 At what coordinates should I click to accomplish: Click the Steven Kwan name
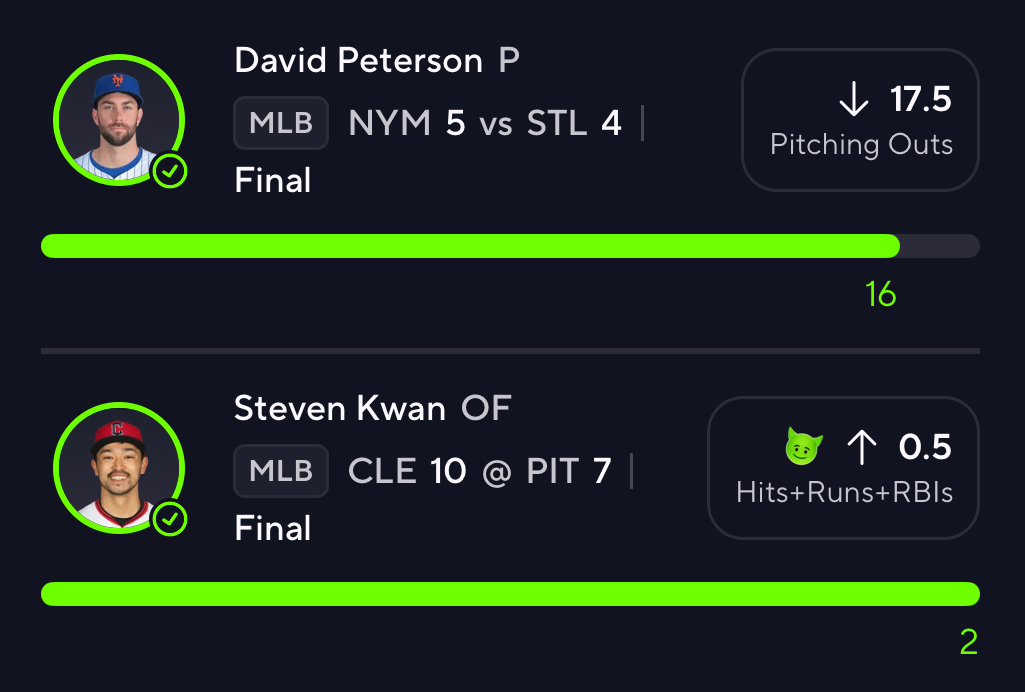click(339, 408)
